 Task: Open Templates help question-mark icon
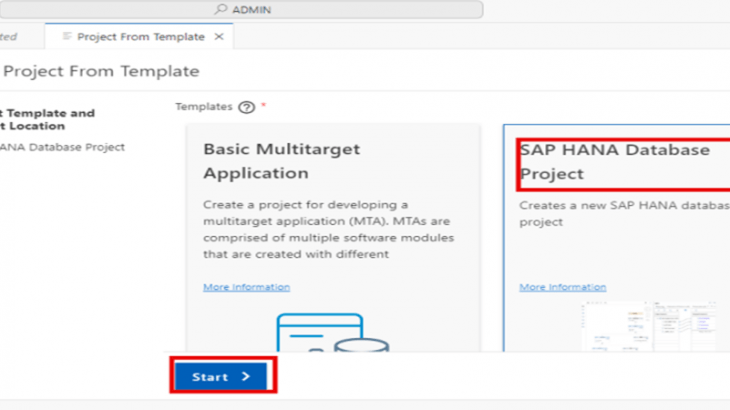pyautogui.click(x=246, y=107)
